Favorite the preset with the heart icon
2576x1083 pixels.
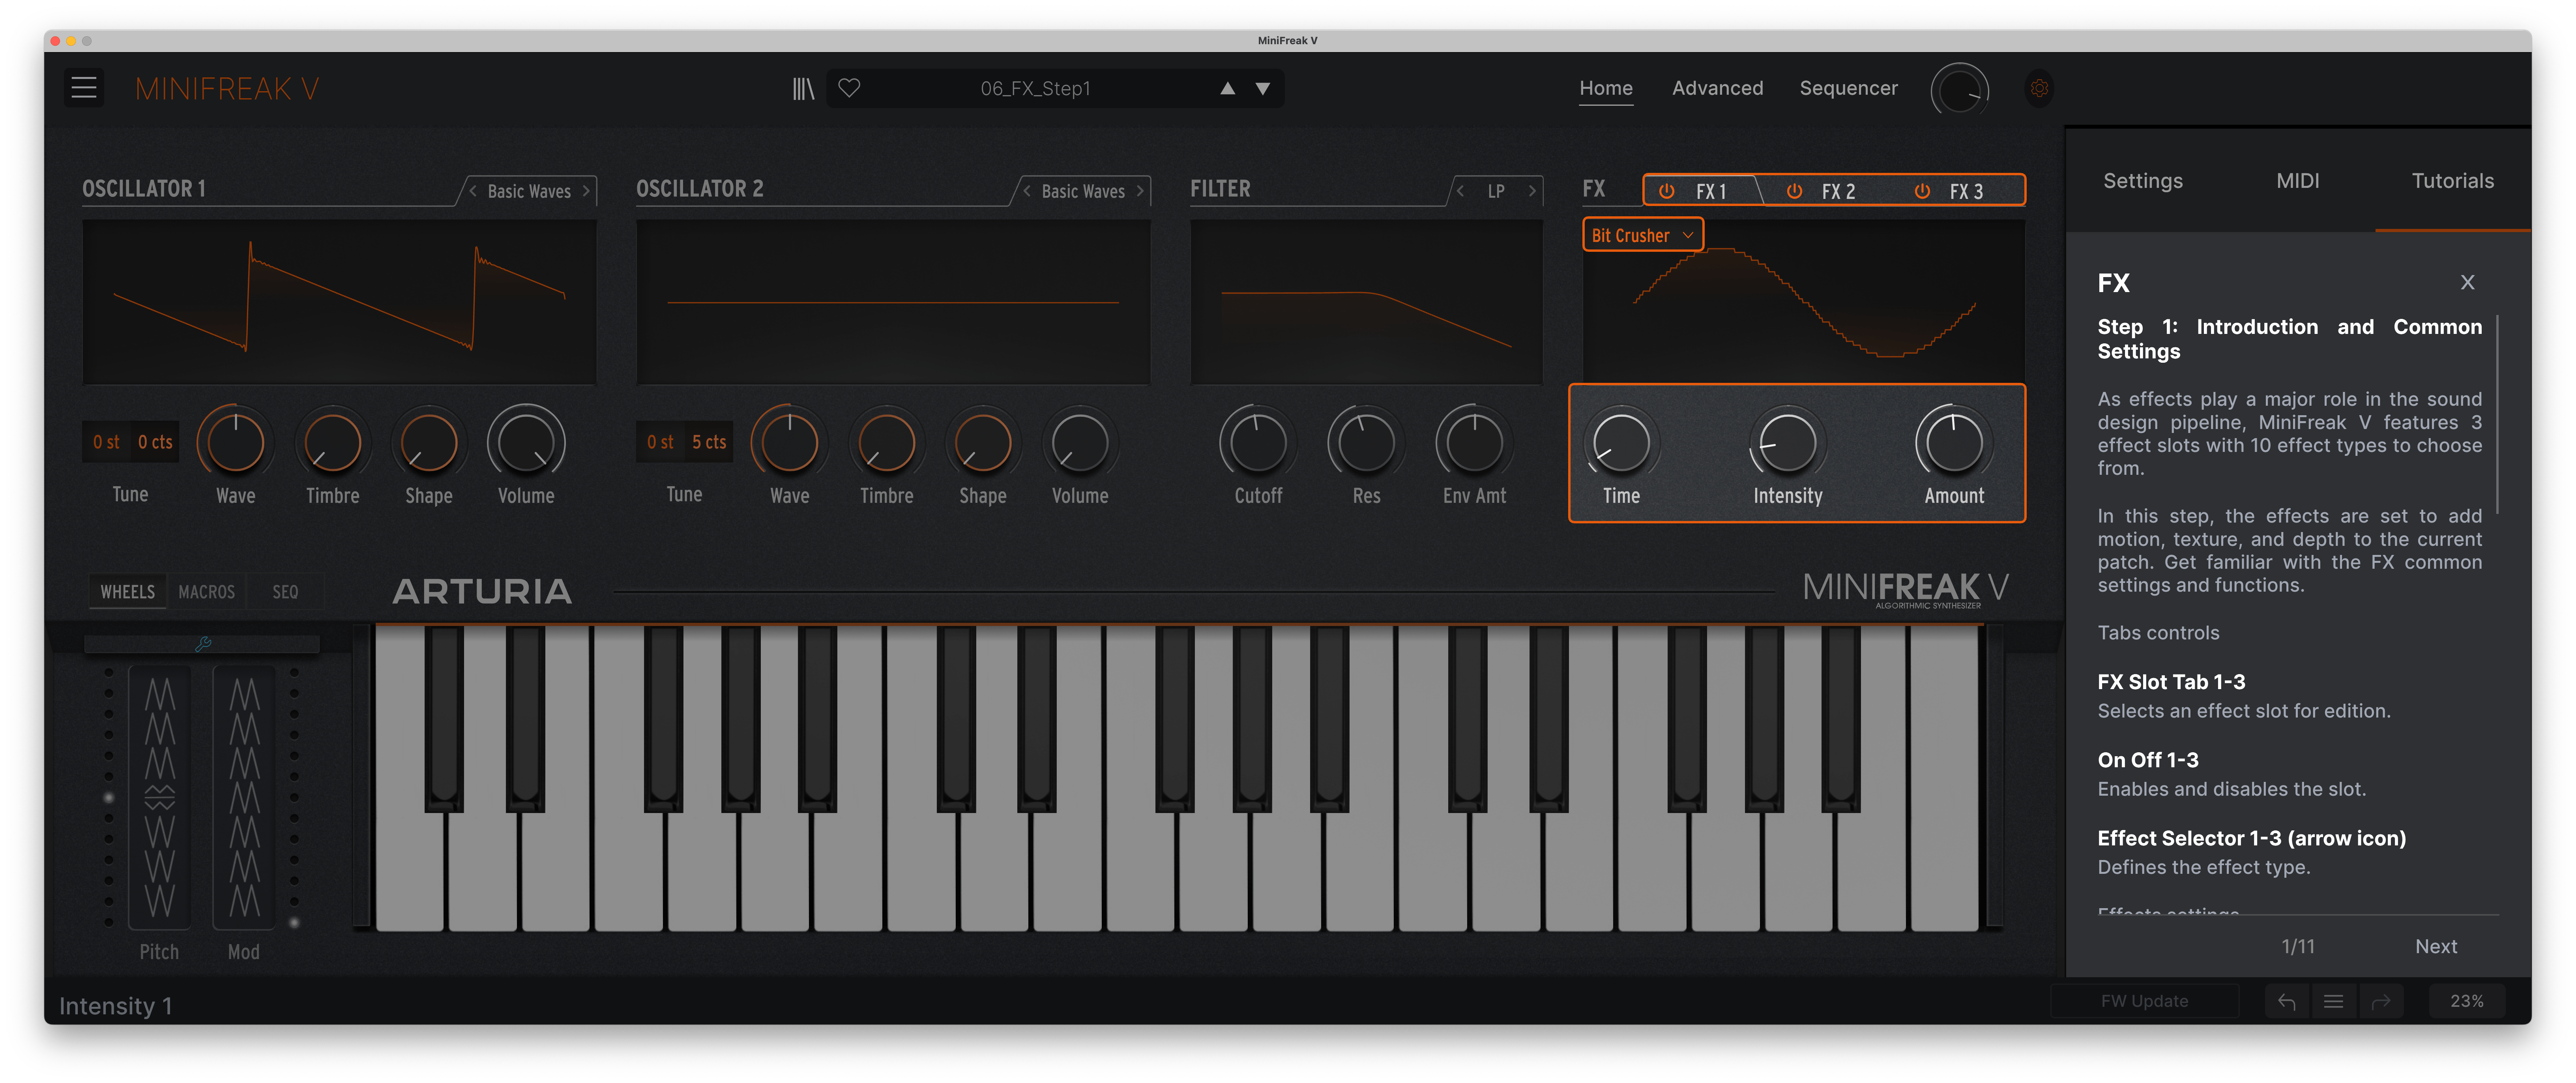click(x=849, y=88)
